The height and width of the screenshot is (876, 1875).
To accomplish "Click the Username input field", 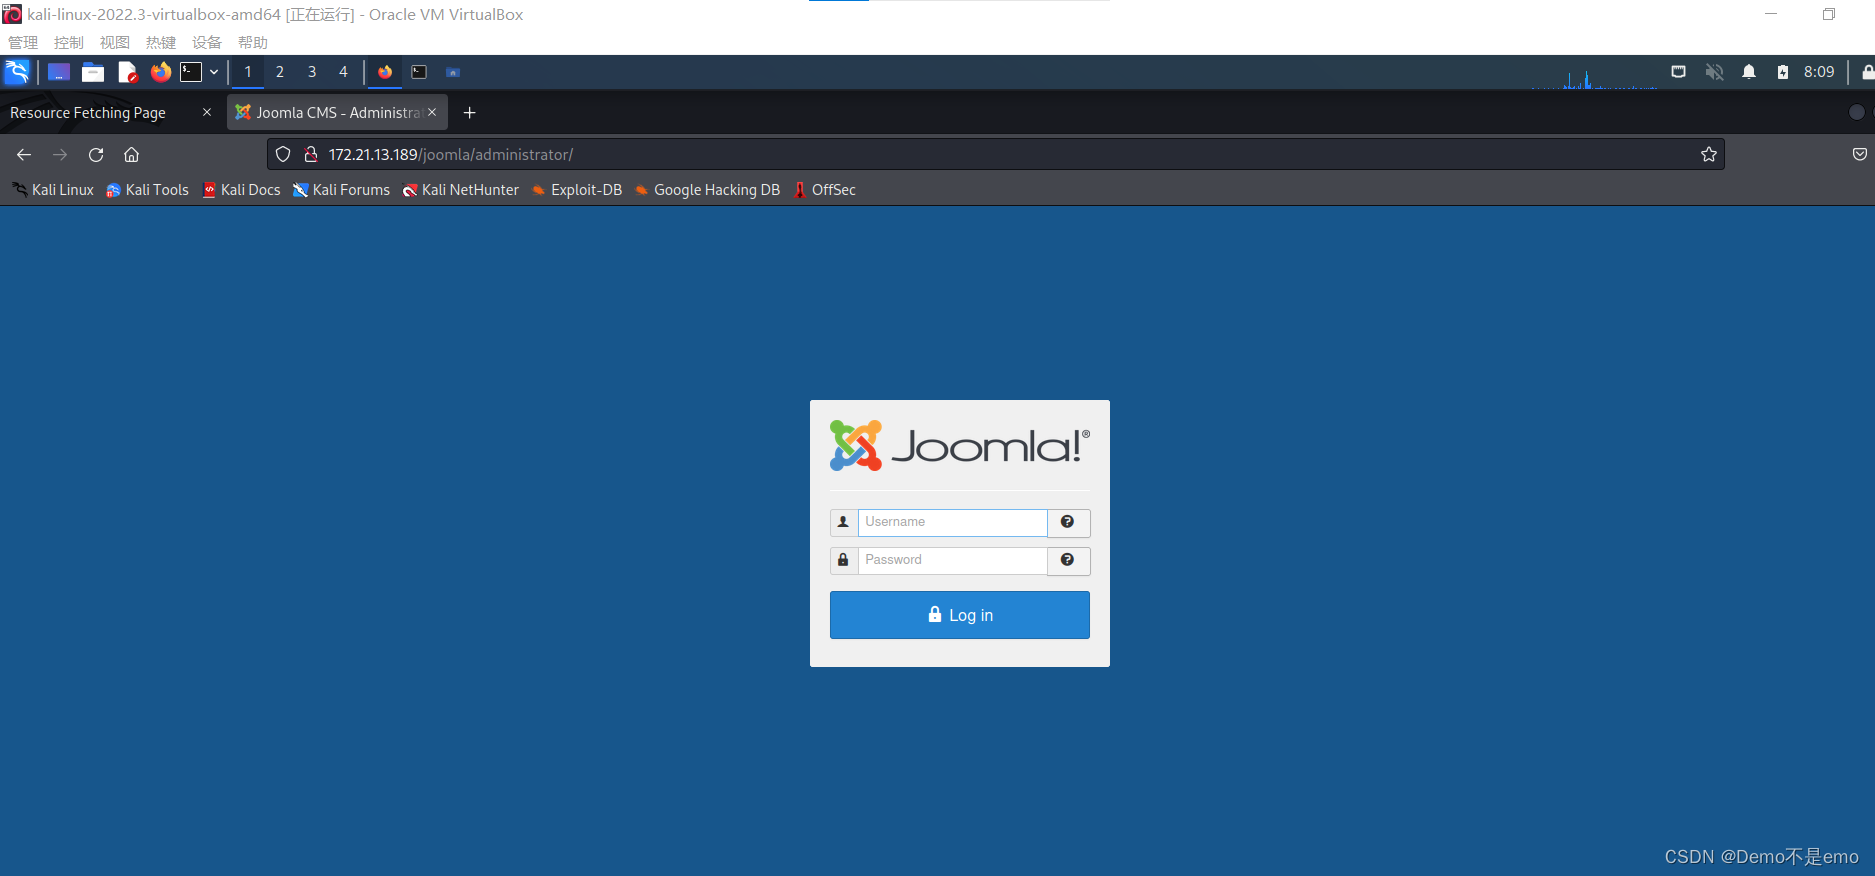I will coord(952,522).
